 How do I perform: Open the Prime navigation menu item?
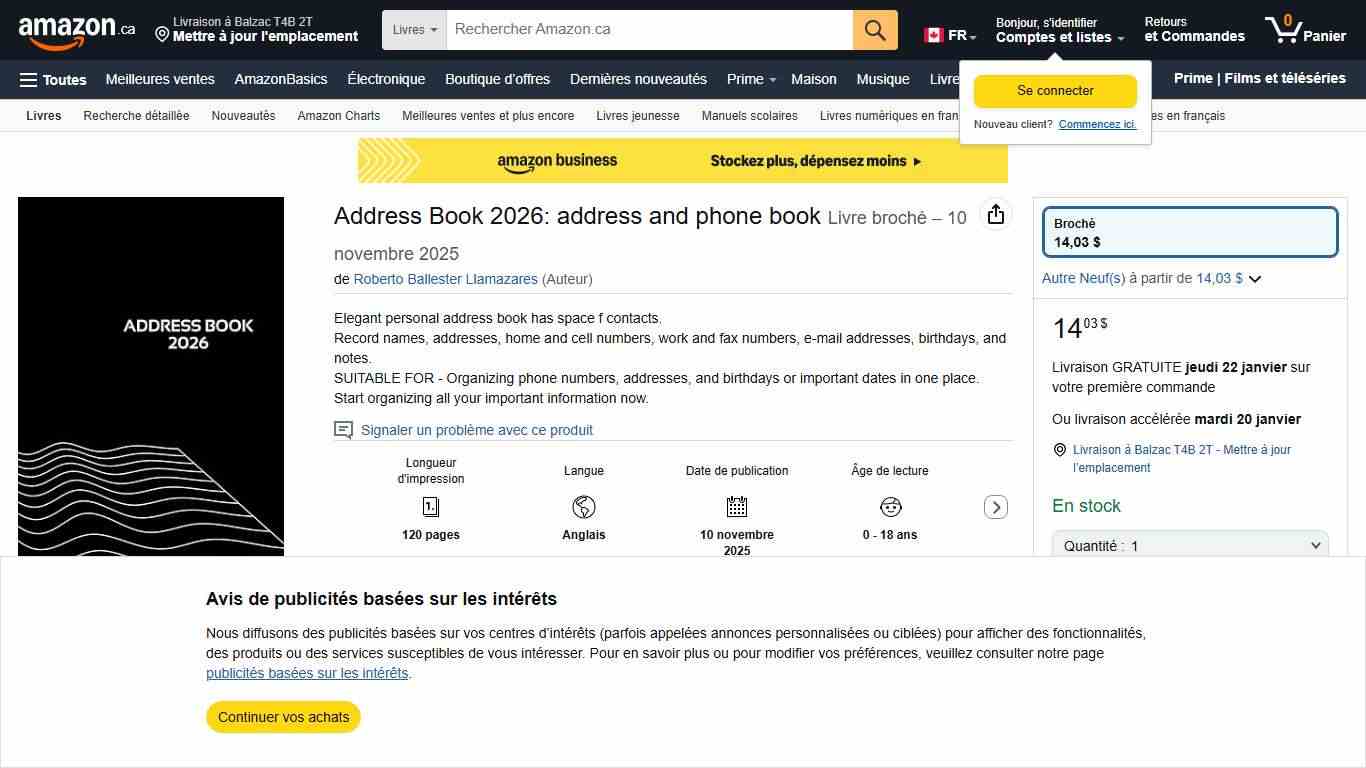750,80
